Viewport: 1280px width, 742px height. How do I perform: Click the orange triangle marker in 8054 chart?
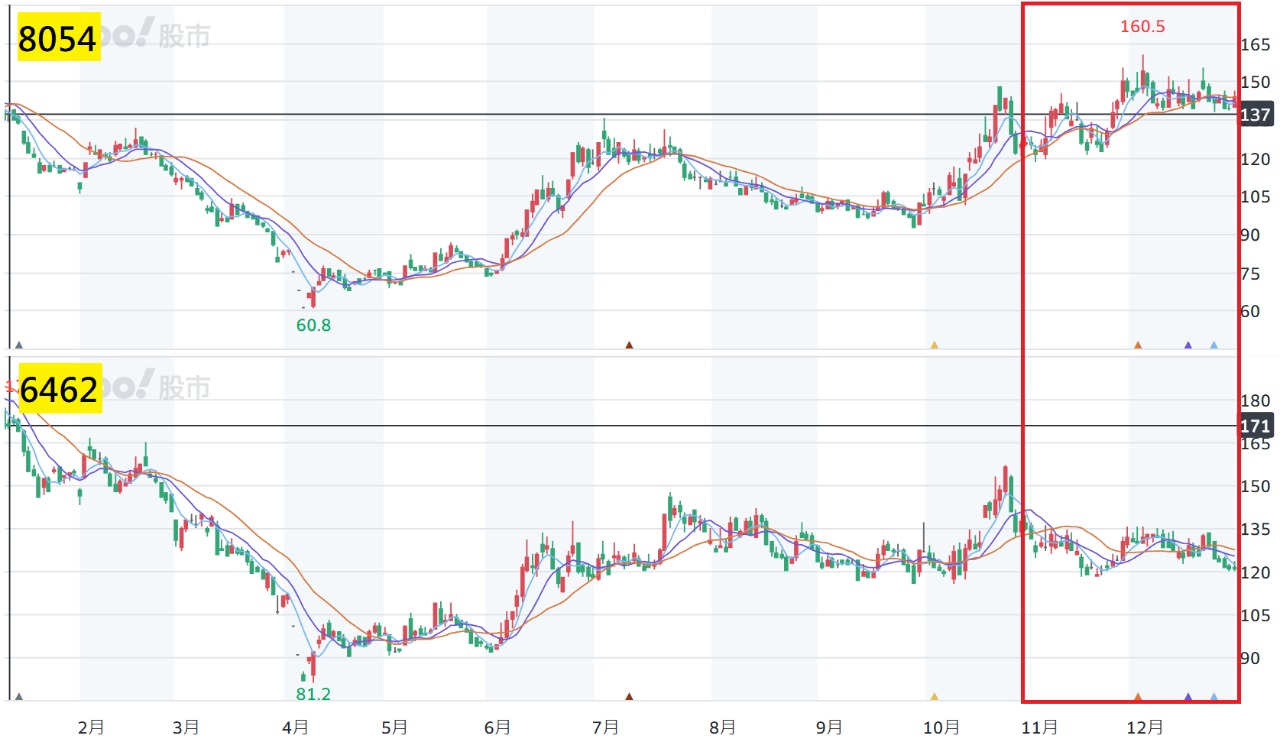(x=1138, y=345)
